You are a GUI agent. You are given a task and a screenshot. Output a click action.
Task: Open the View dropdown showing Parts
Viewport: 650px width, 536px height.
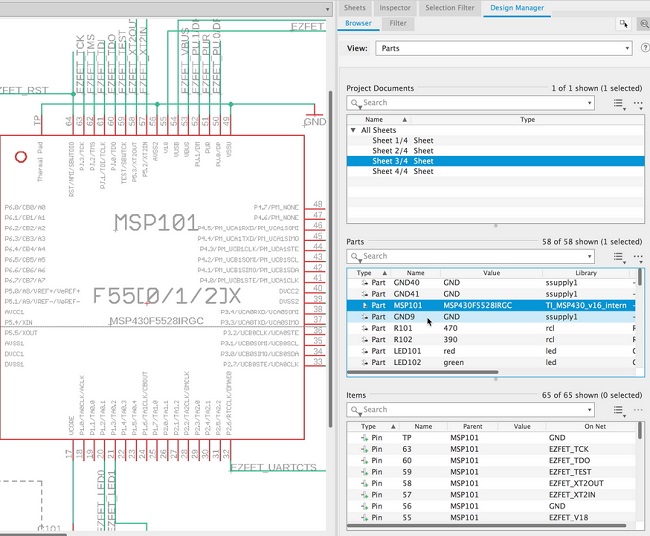(x=504, y=49)
